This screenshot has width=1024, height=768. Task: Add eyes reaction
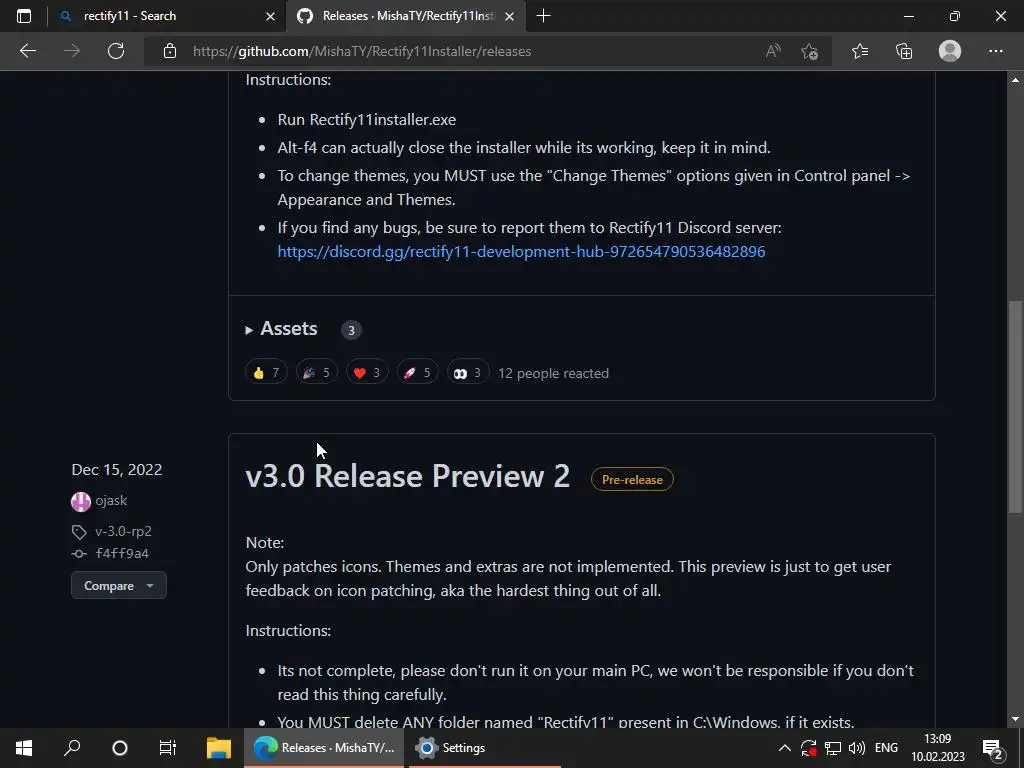coord(468,373)
